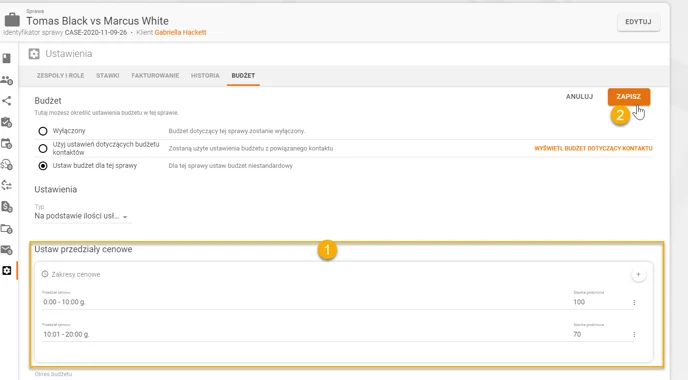Open the Typ dropdown Na podstawie ilości
688x380 pixels.
(x=82, y=216)
